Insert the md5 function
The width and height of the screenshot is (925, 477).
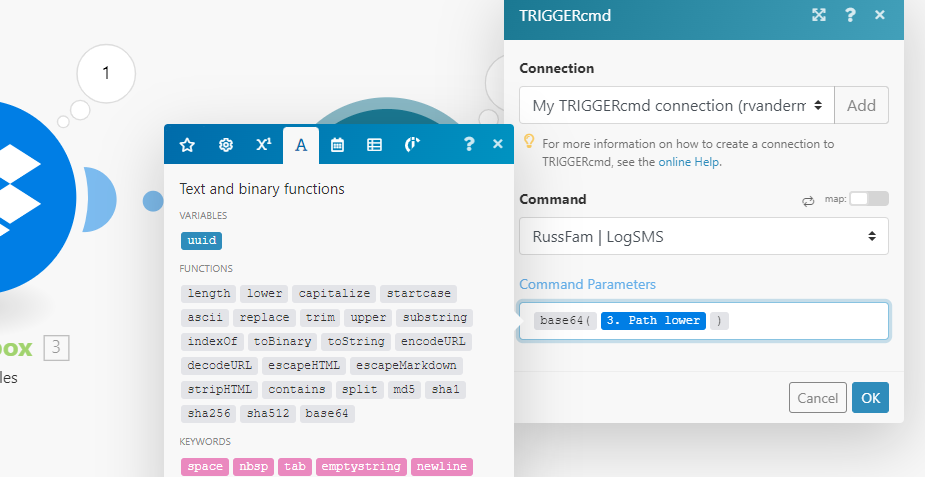404,390
